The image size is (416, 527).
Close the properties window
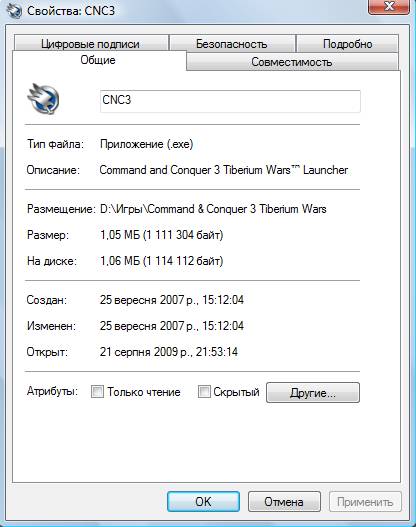tap(389, 7)
